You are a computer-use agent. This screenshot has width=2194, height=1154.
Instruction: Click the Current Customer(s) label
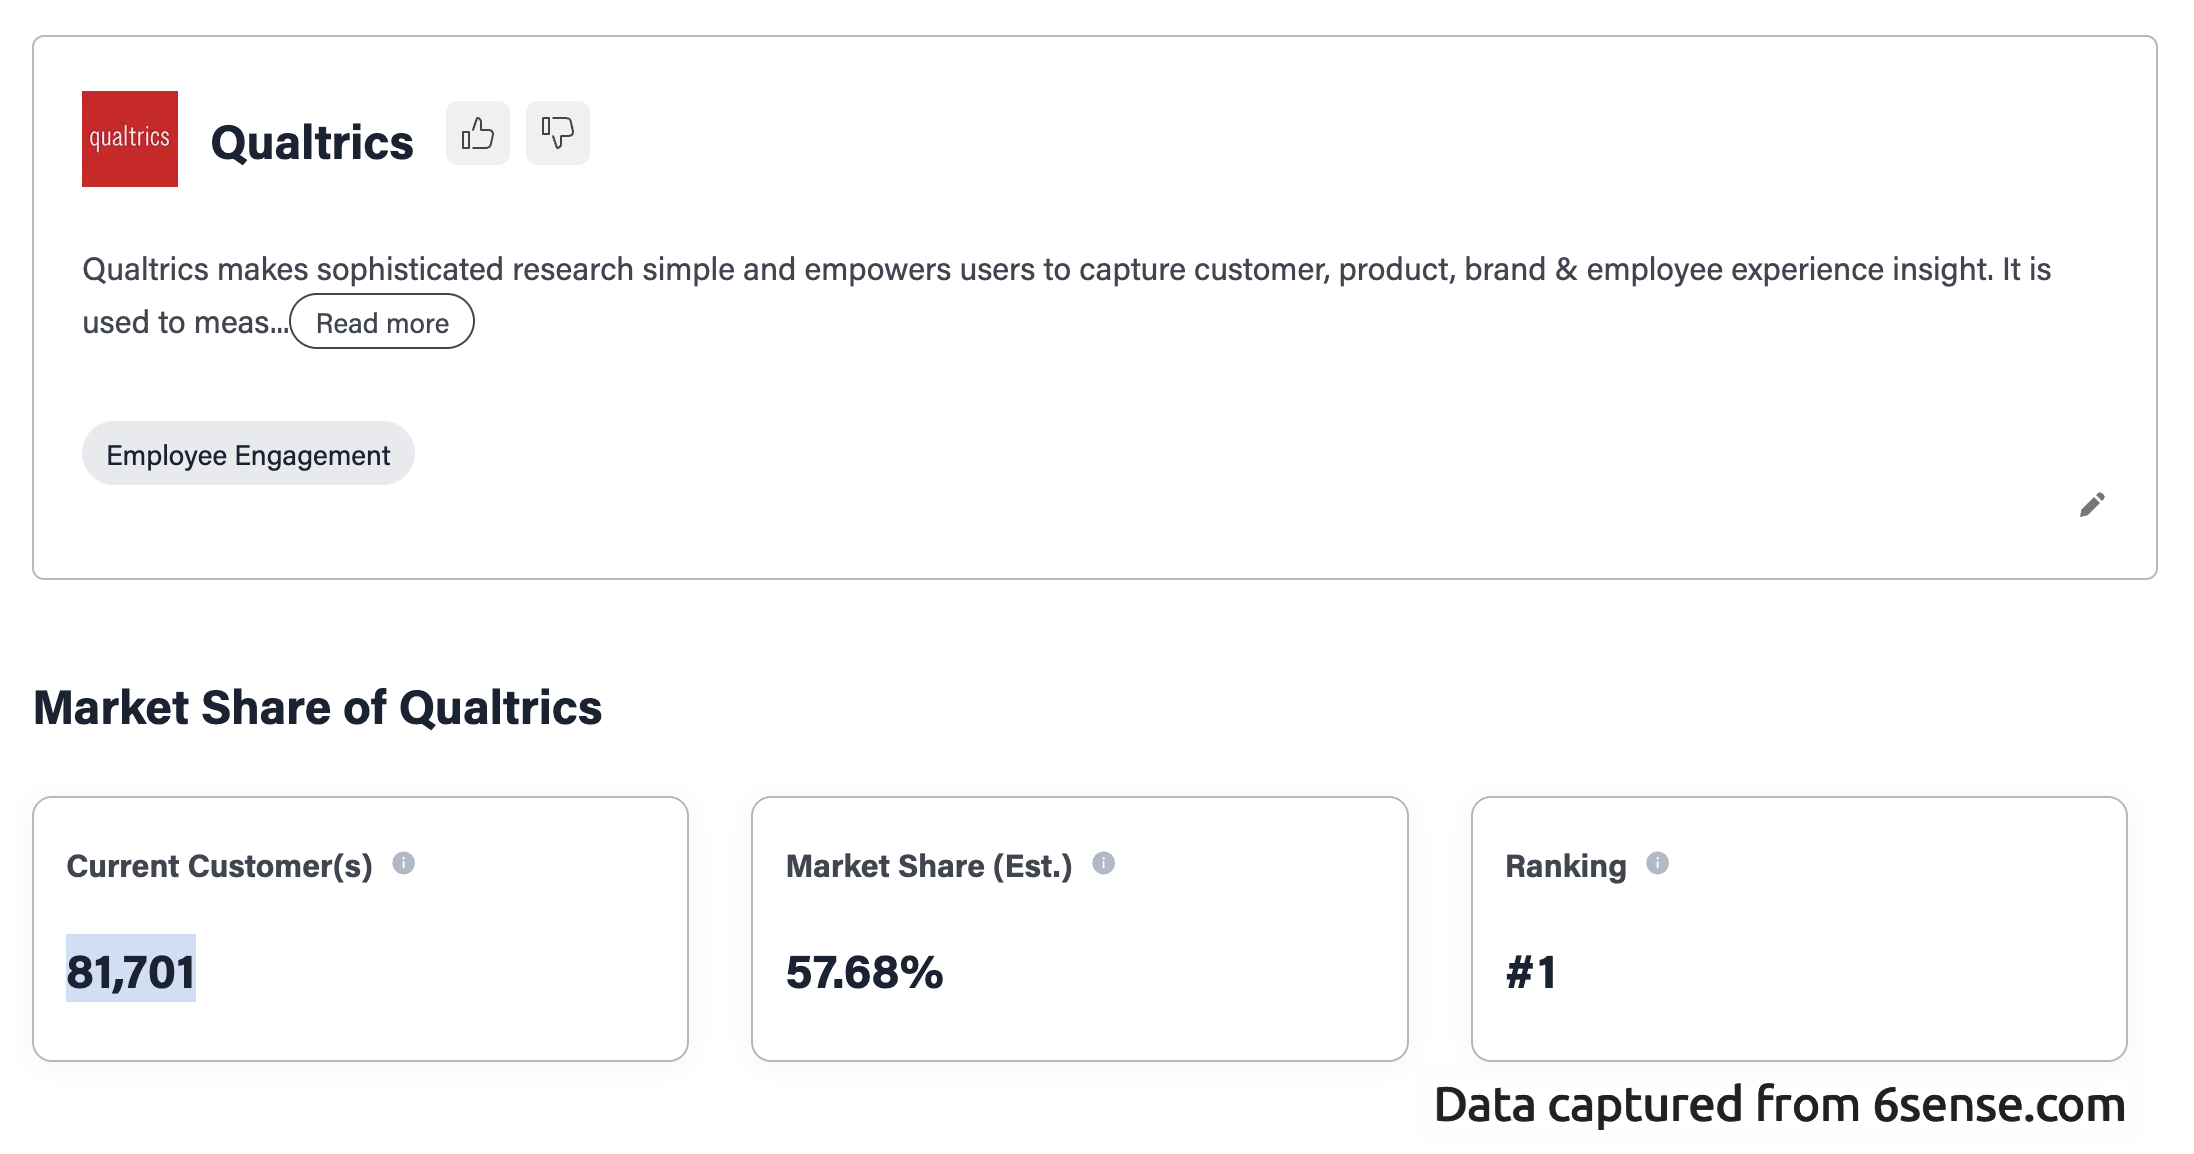(219, 866)
